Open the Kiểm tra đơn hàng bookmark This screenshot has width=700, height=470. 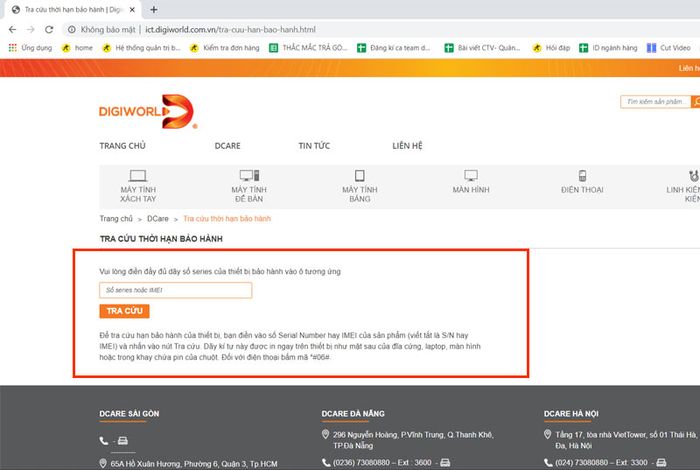225,48
